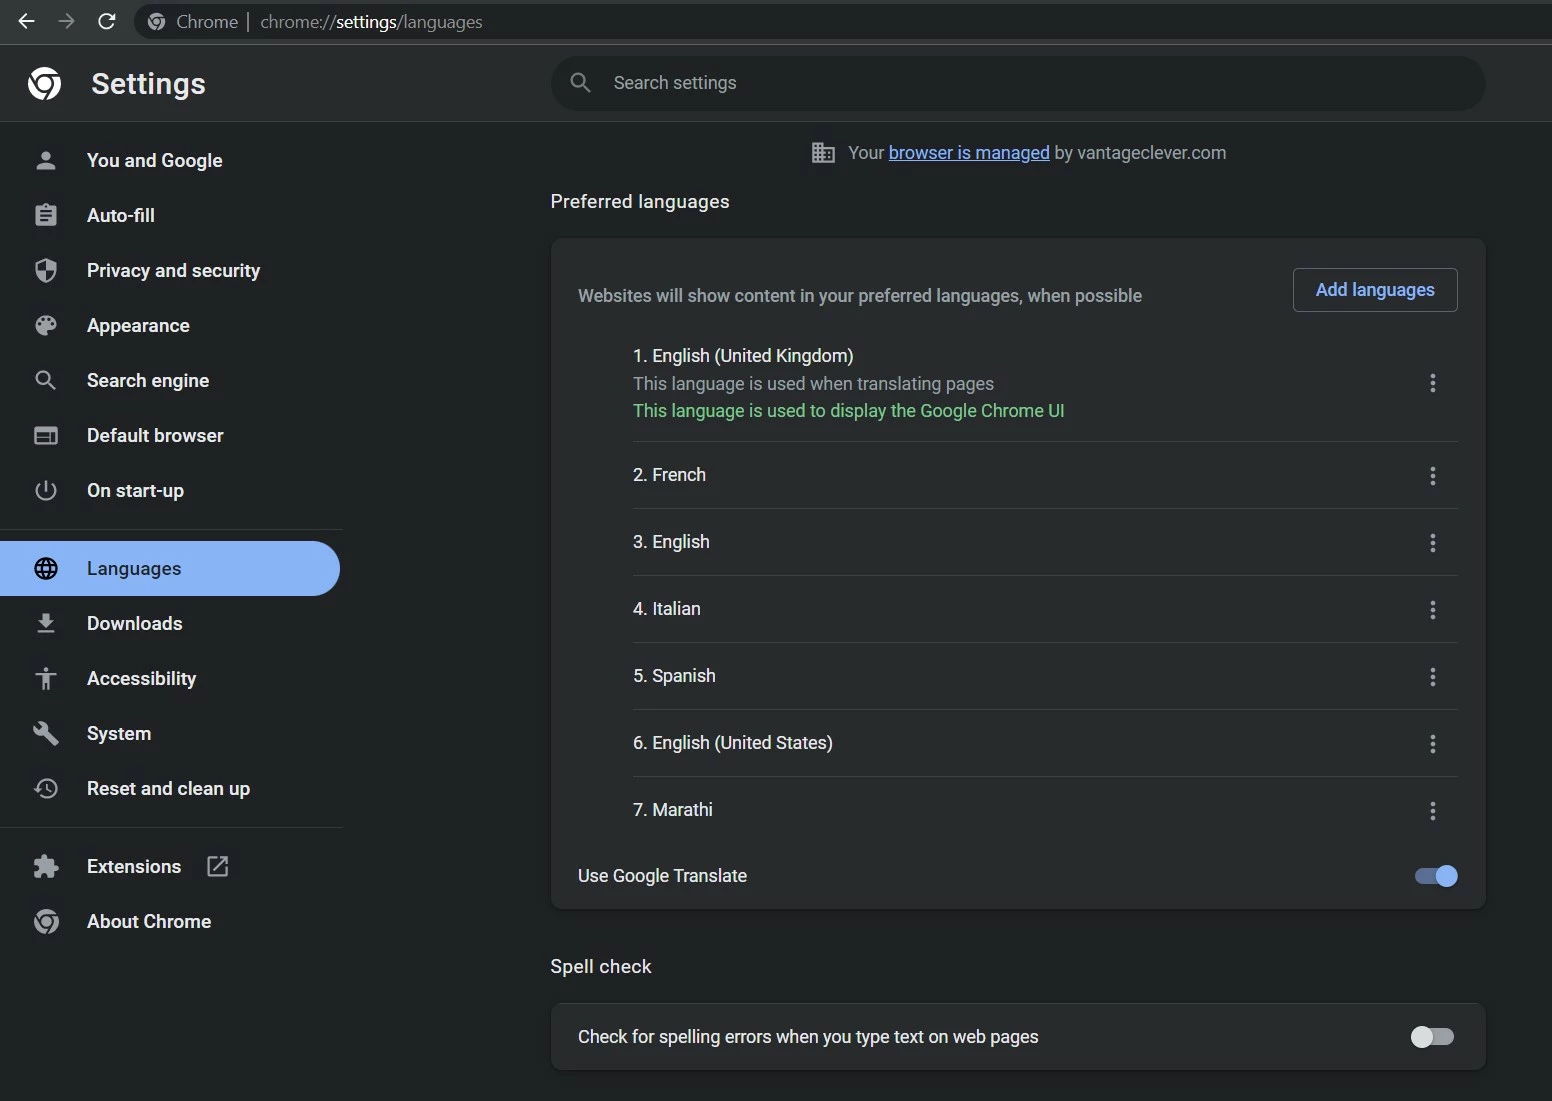
Task: Open Appearance settings section
Action: pos(170,325)
